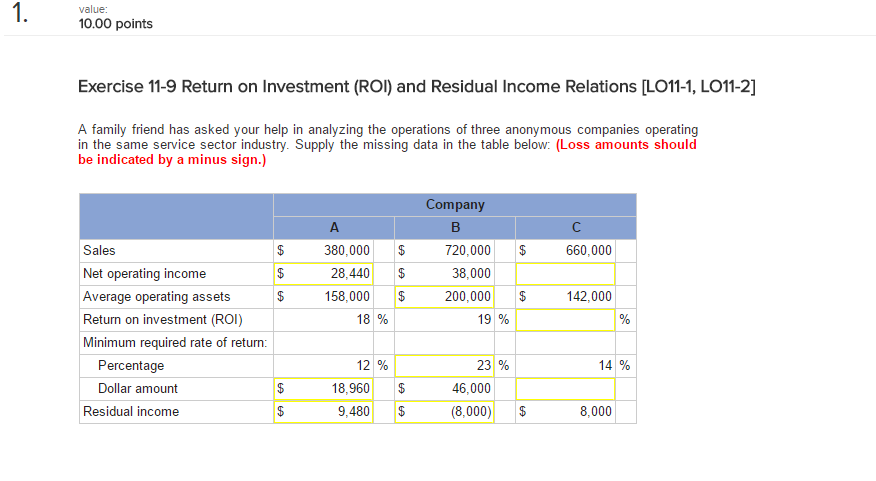Click Company C sales value 660,000
Screen dimensions: 876x481
589,250
